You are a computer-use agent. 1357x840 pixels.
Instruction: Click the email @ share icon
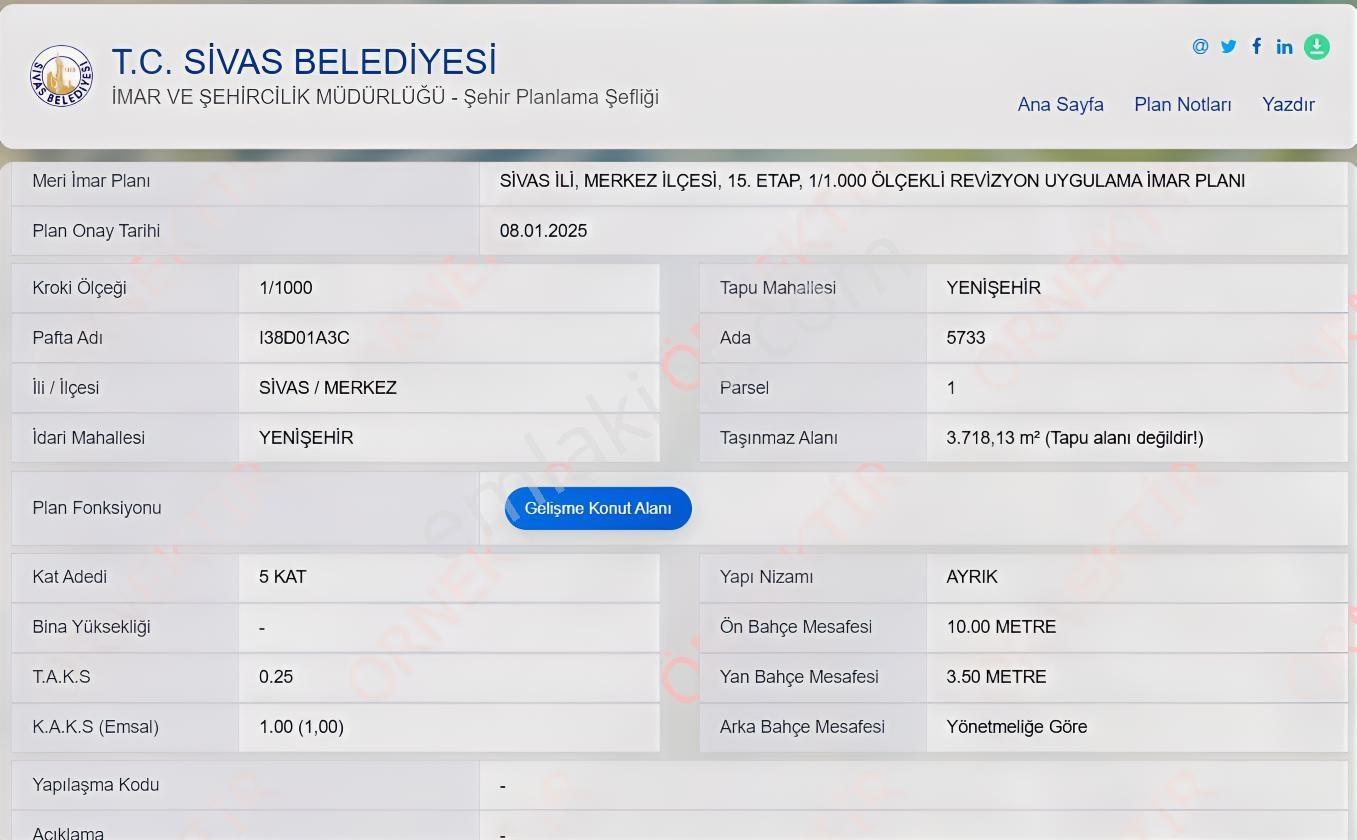click(1200, 46)
